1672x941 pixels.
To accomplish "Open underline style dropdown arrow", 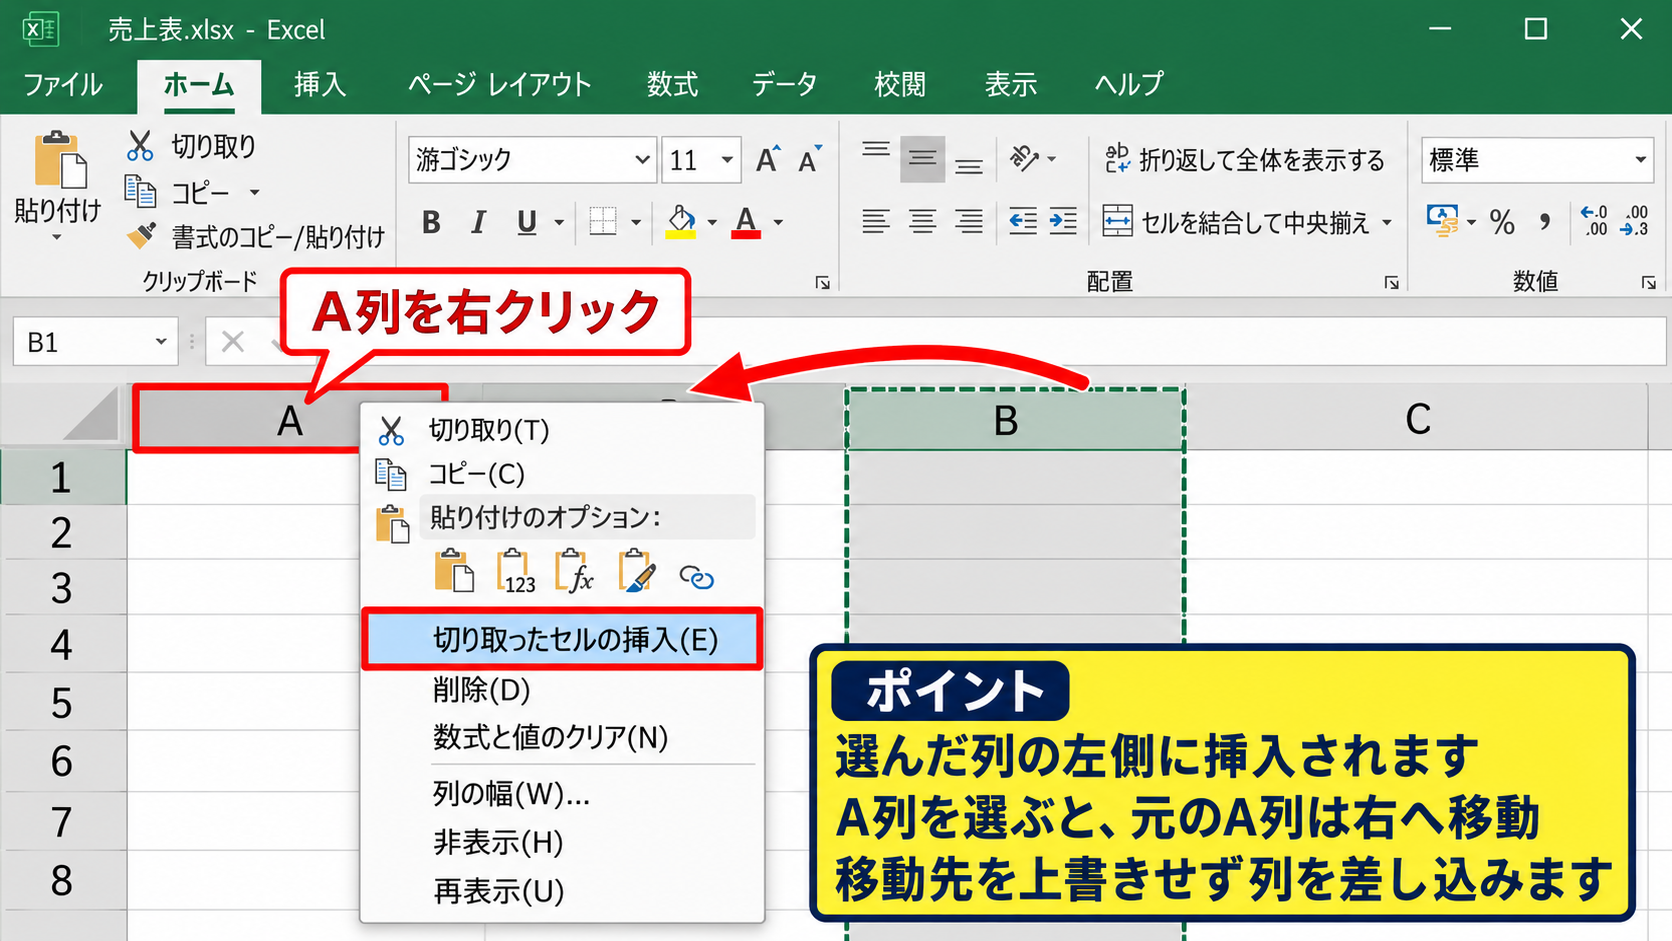I will point(559,223).
